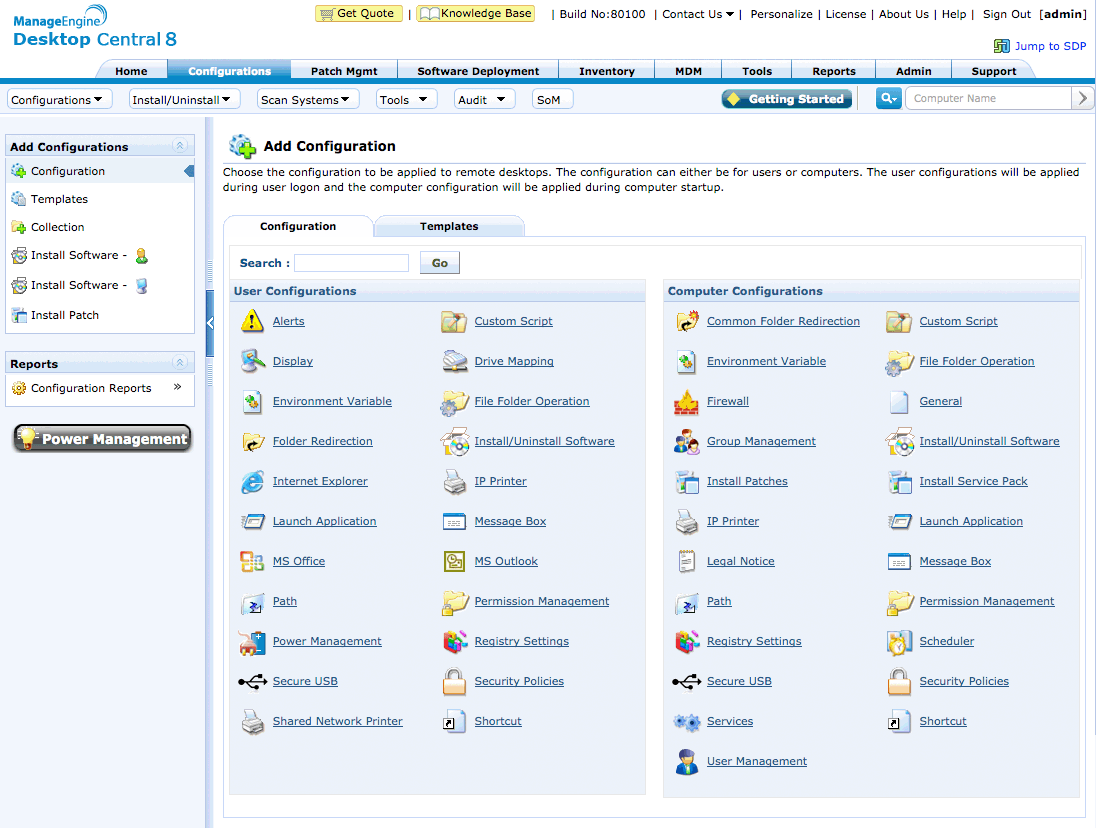
Task: Click the Alerts warning triangle icon
Action: coord(252,321)
